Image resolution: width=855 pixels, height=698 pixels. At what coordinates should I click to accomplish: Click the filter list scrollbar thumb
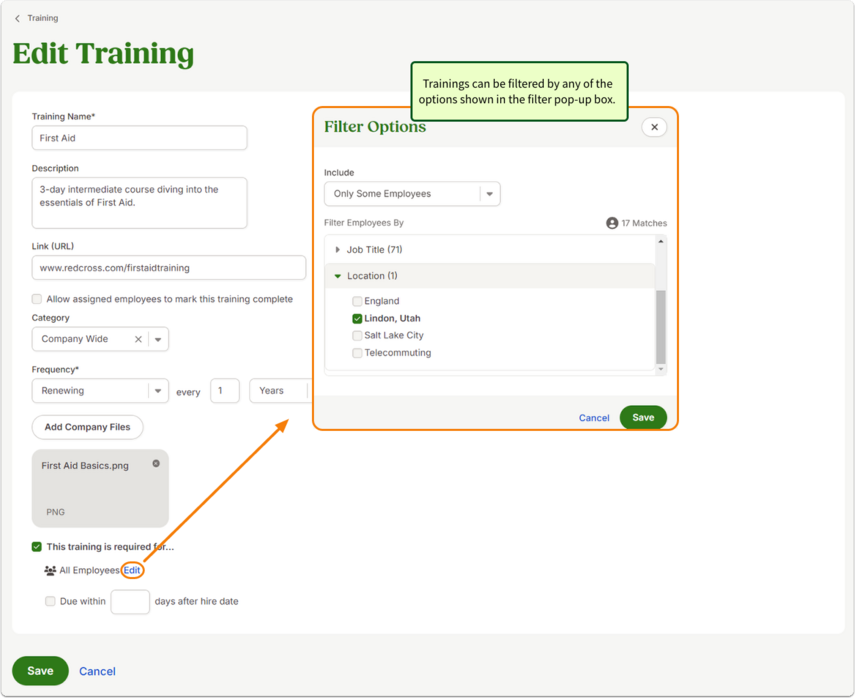[660, 327]
